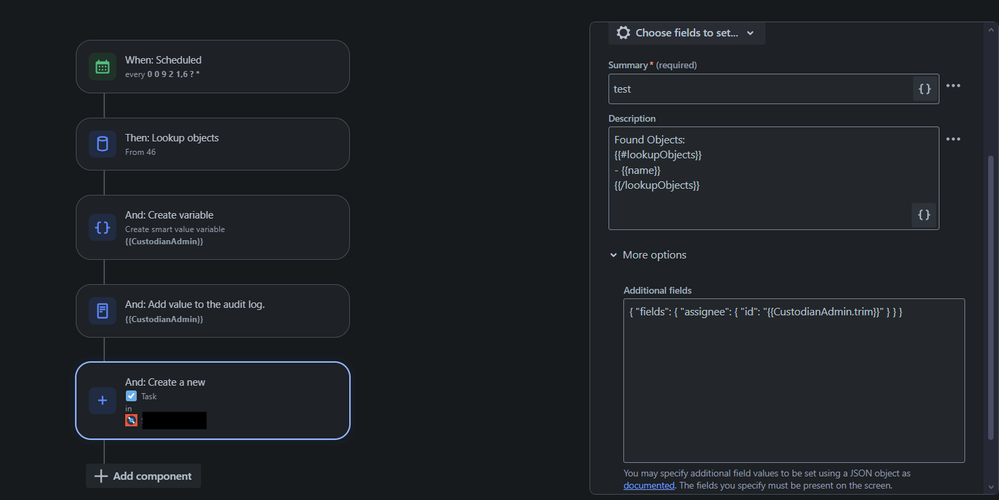Insert smart value in Description field
The width and height of the screenshot is (999, 500).
pyautogui.click(x=924, y=215)
